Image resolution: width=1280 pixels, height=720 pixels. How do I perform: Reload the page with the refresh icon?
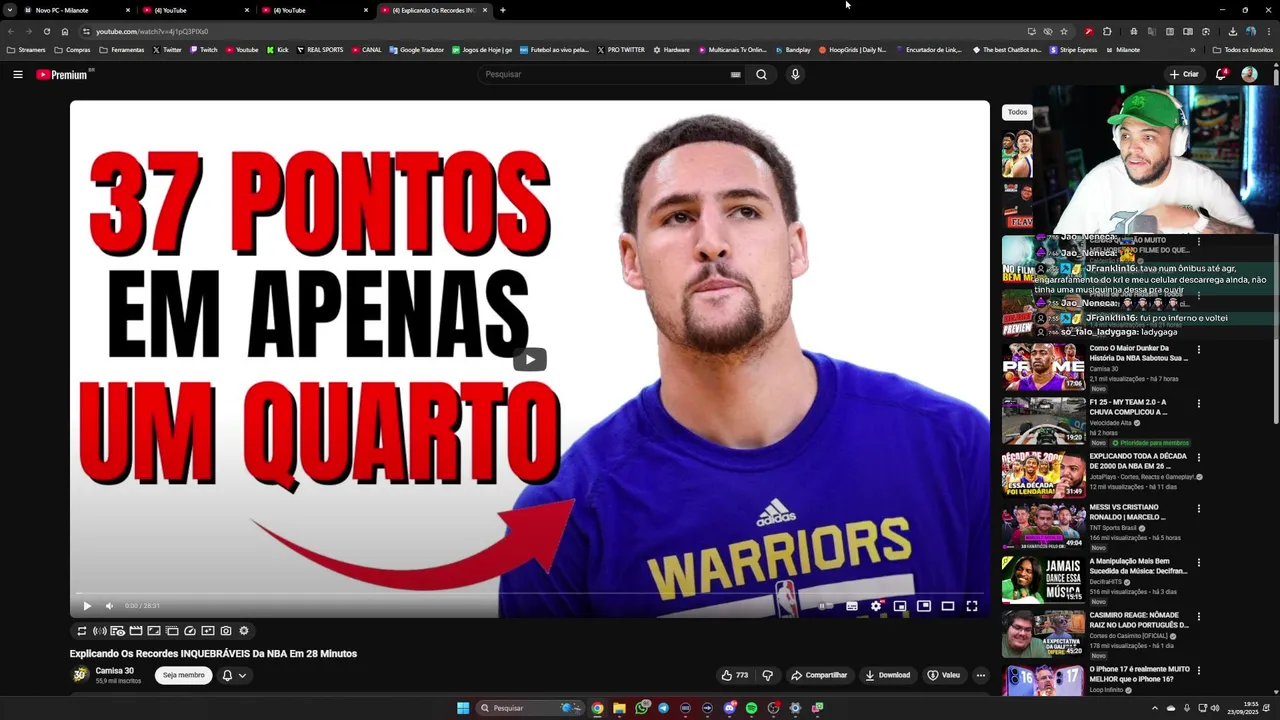point(46,31)
